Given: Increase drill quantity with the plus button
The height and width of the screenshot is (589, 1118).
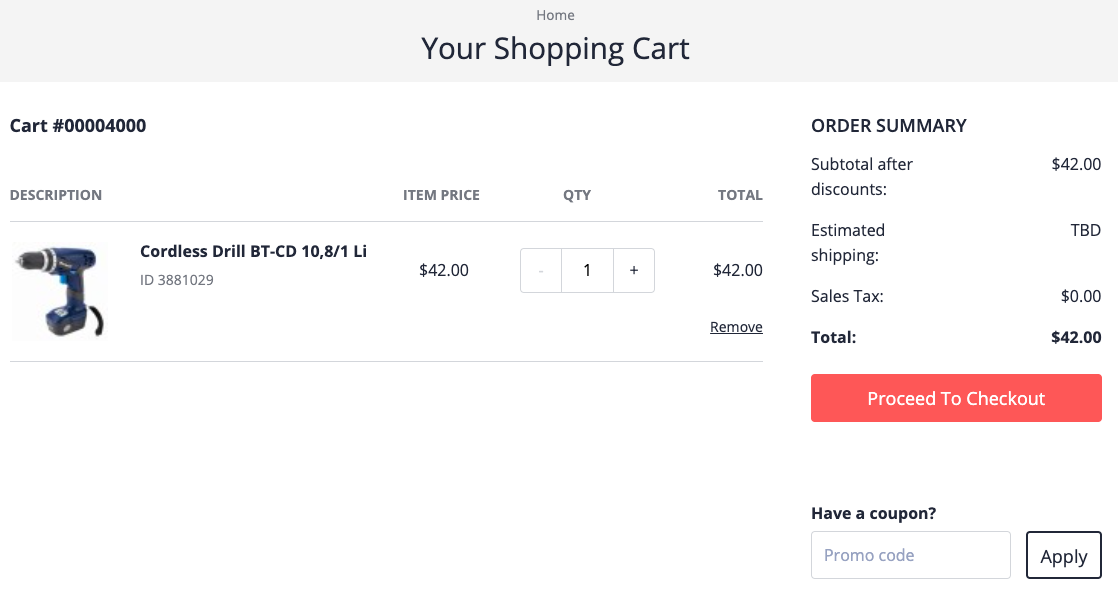Looking at the screenshot, I should click(x=633, y=270).
